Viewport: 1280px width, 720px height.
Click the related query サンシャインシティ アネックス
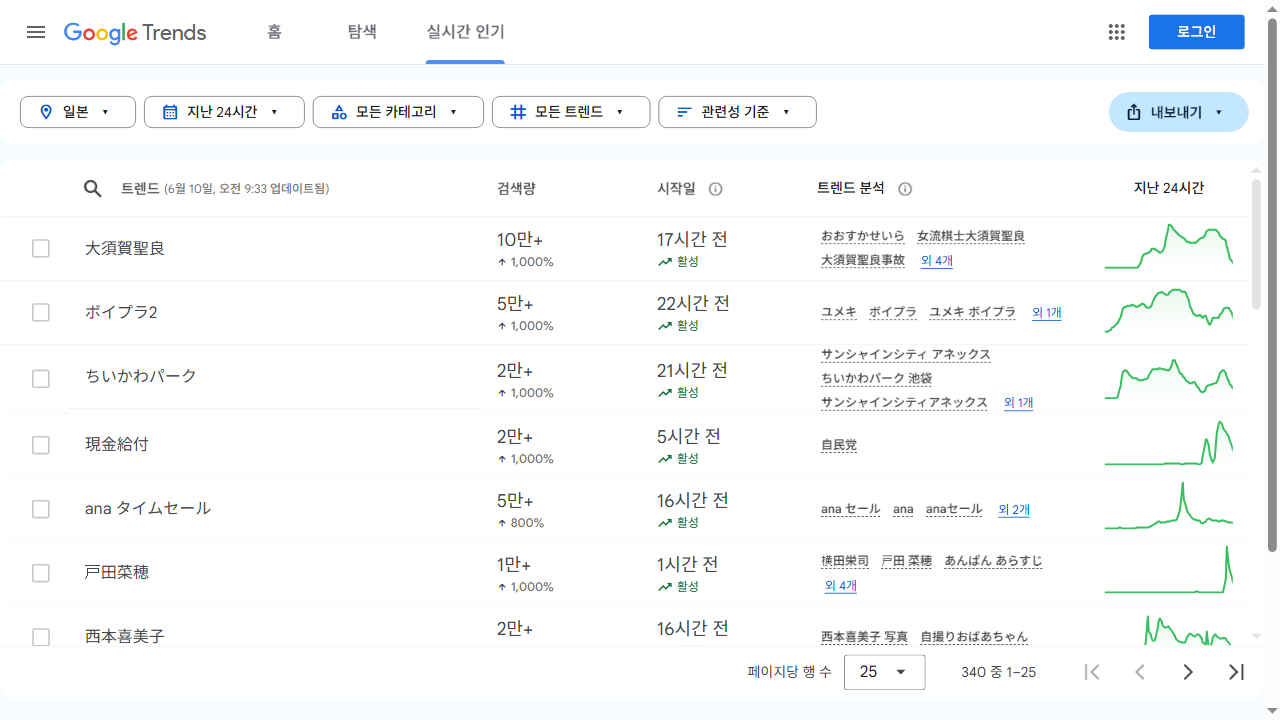(906, 355)
